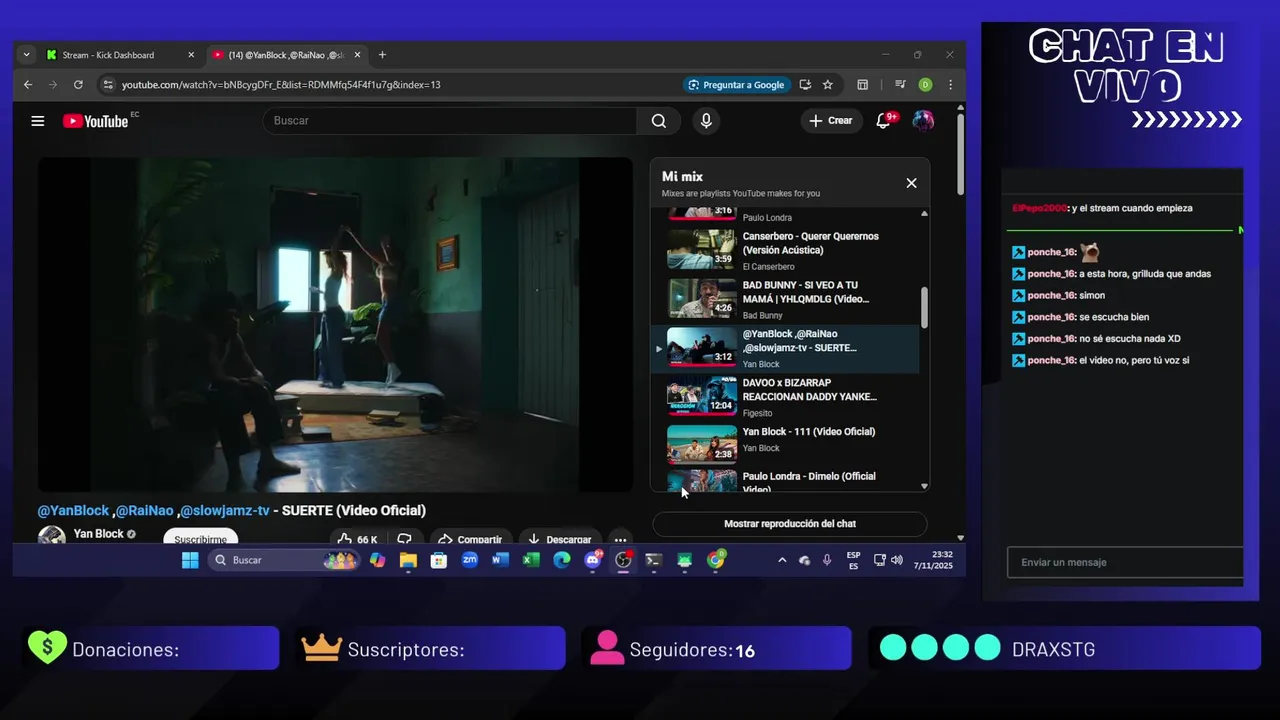Bookmark this page with the star icon
This screenshot has width=1280, height=720.
click(828, 85)
